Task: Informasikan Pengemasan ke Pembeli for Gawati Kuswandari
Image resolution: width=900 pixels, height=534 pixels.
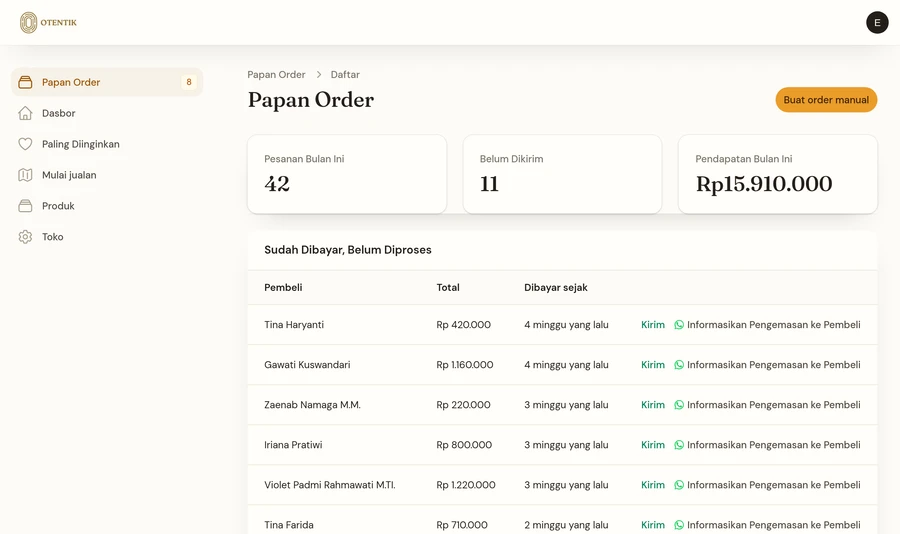Action: pyautogui.click(x=767, y=365)
